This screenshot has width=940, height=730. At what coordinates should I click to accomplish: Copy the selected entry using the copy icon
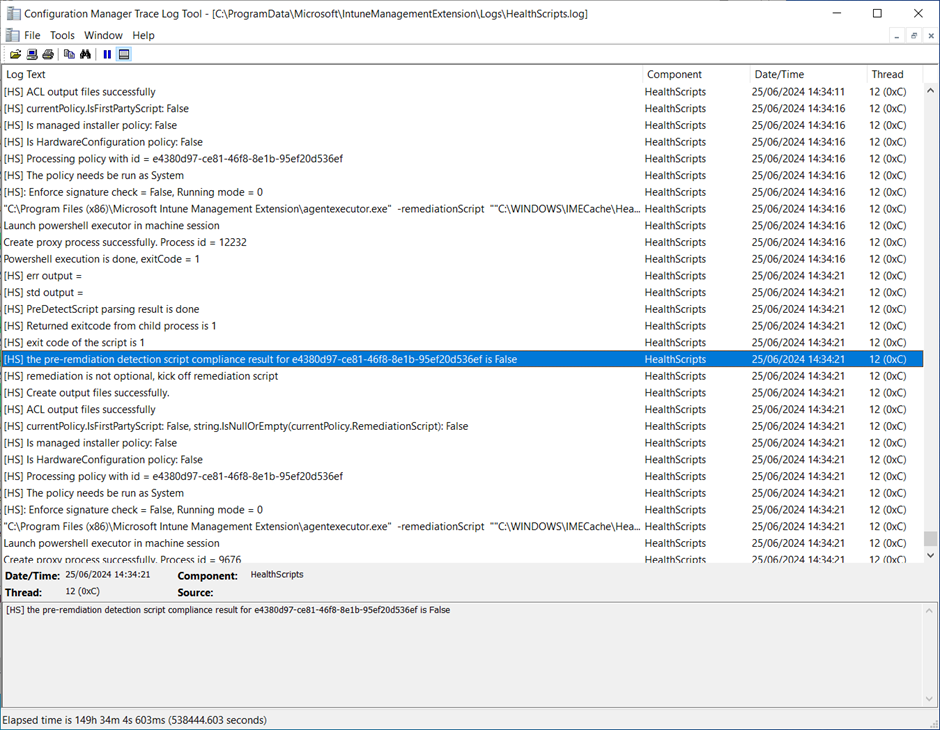pyautogui.click(x=69, y=54)
